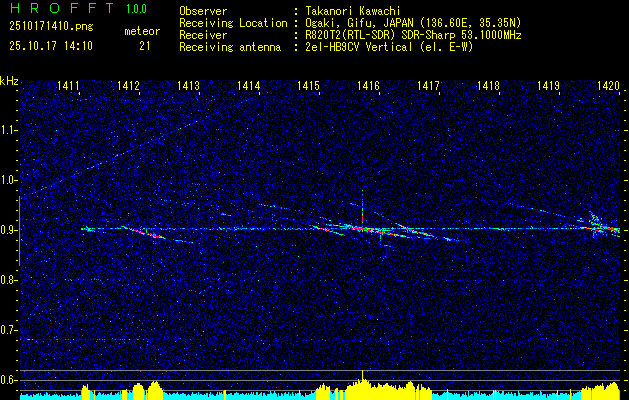Click the 1418 time axis label
Screen dimensions: 629x400
pyautogui.click(x=489, y=85)
